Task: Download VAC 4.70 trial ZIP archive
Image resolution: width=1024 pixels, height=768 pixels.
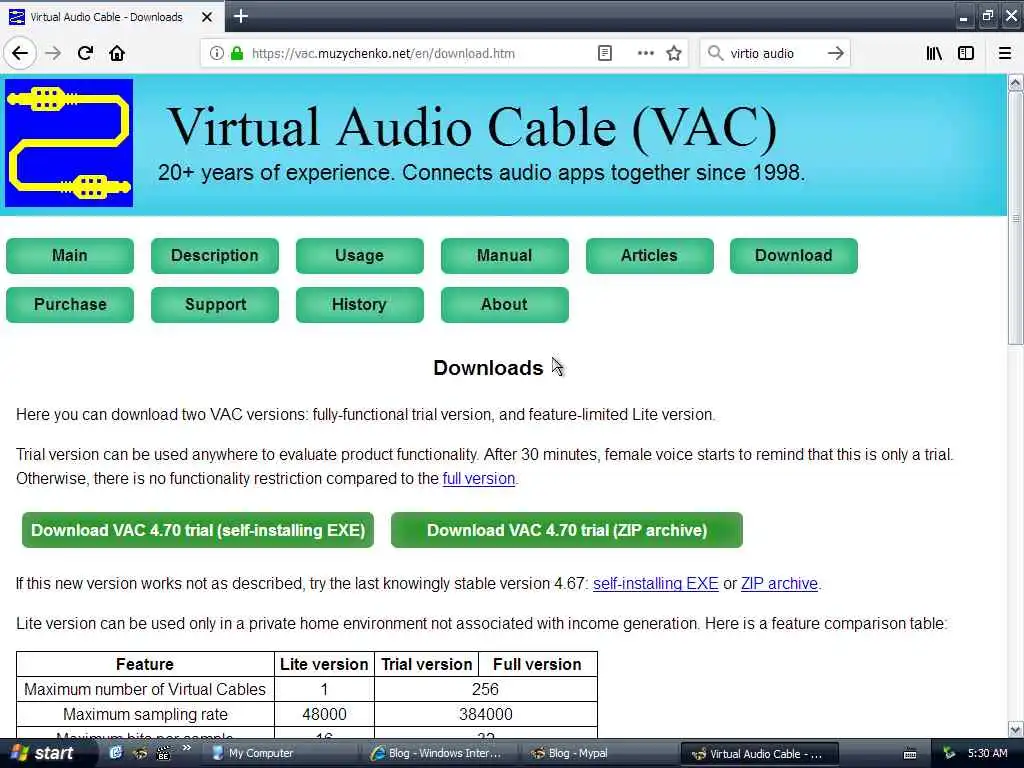Action: (x=567, y=530)
